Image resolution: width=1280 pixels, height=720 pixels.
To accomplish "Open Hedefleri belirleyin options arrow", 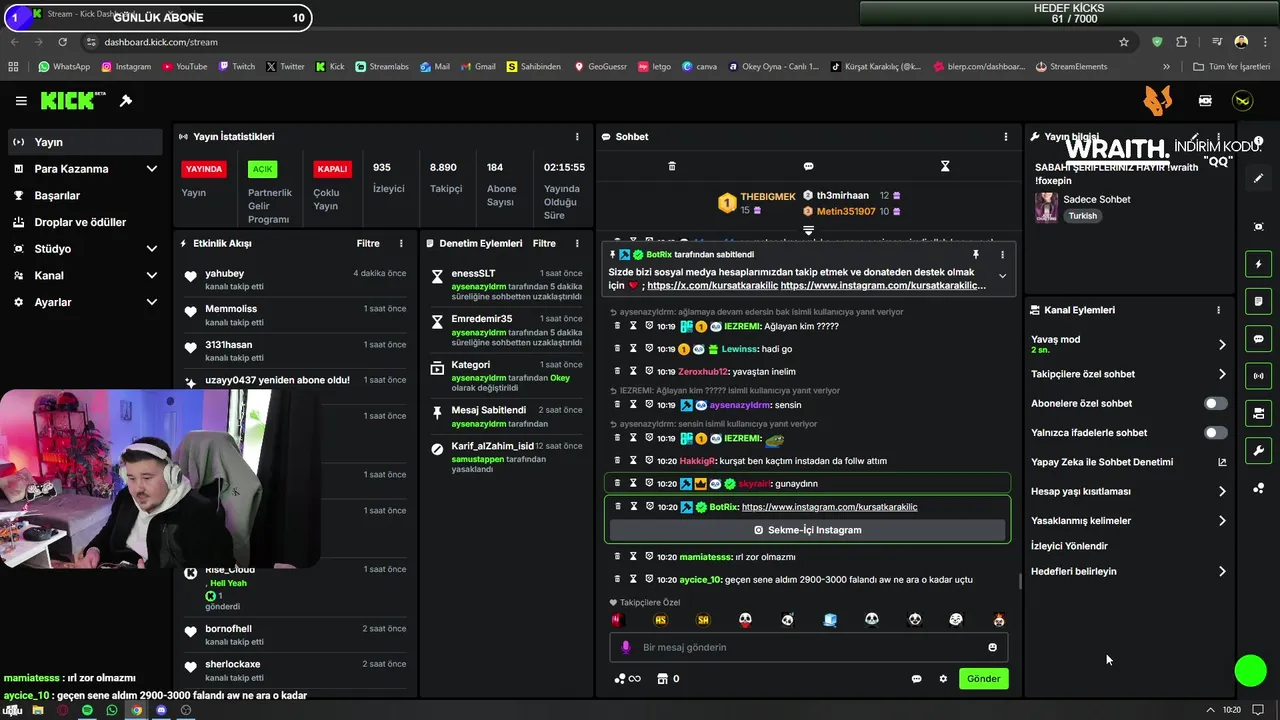I will click(x=1222, y=572).
